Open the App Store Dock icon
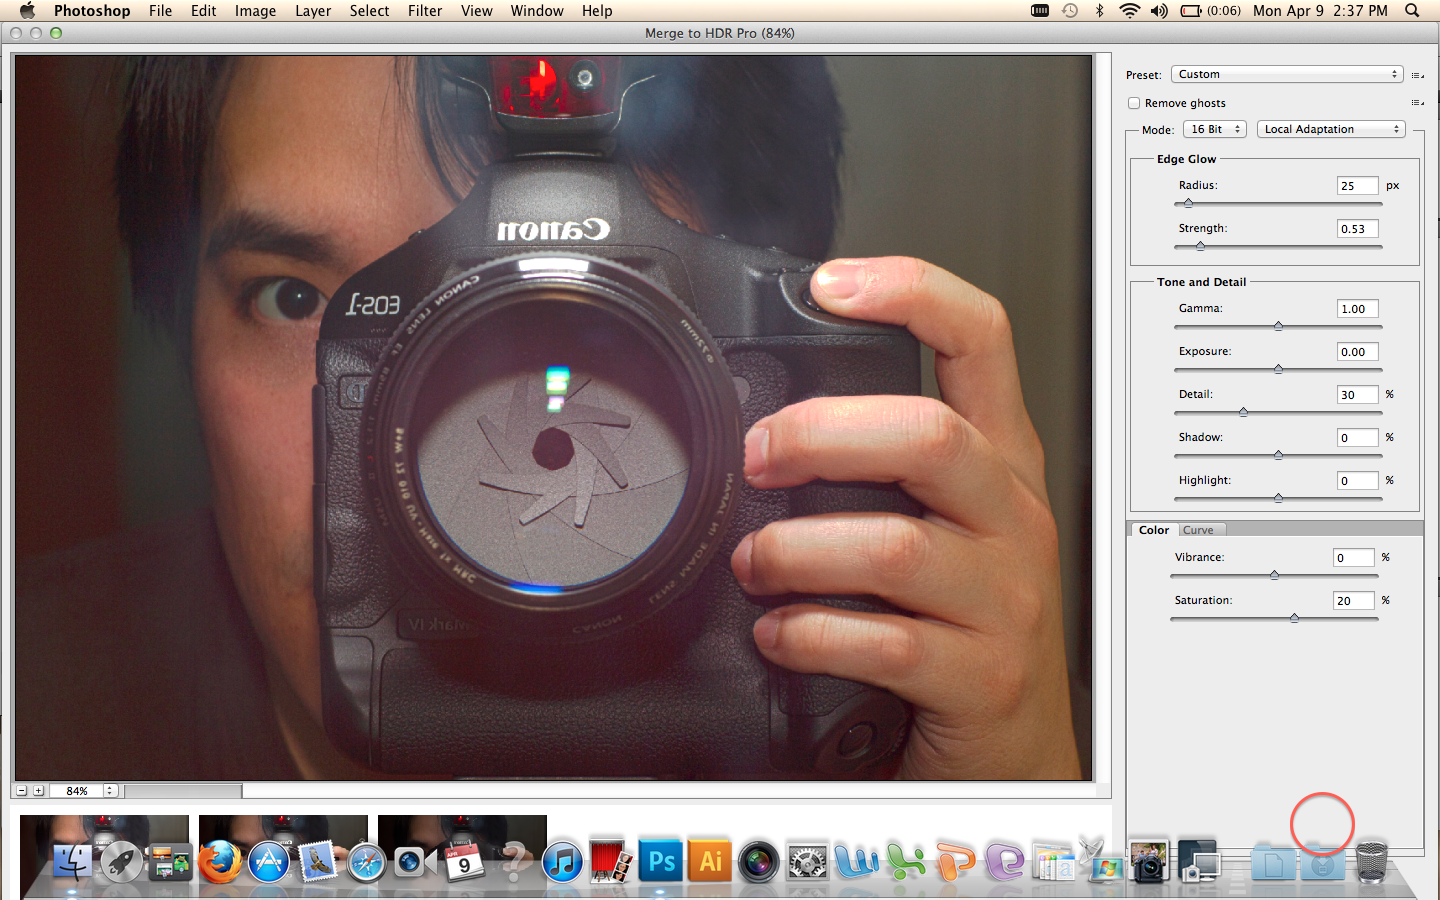1440x900 pixels. point(268,860)
